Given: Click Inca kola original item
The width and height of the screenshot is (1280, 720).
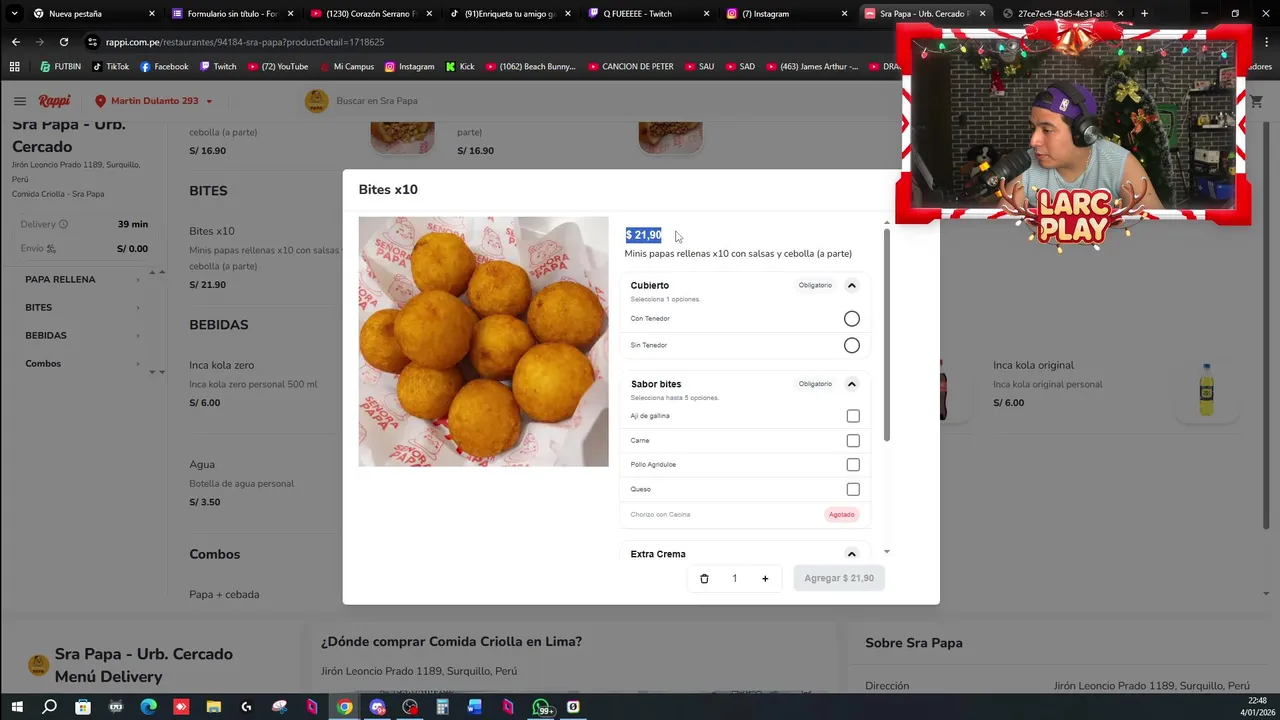Looking at the screenshot, I should [1033, 366].
